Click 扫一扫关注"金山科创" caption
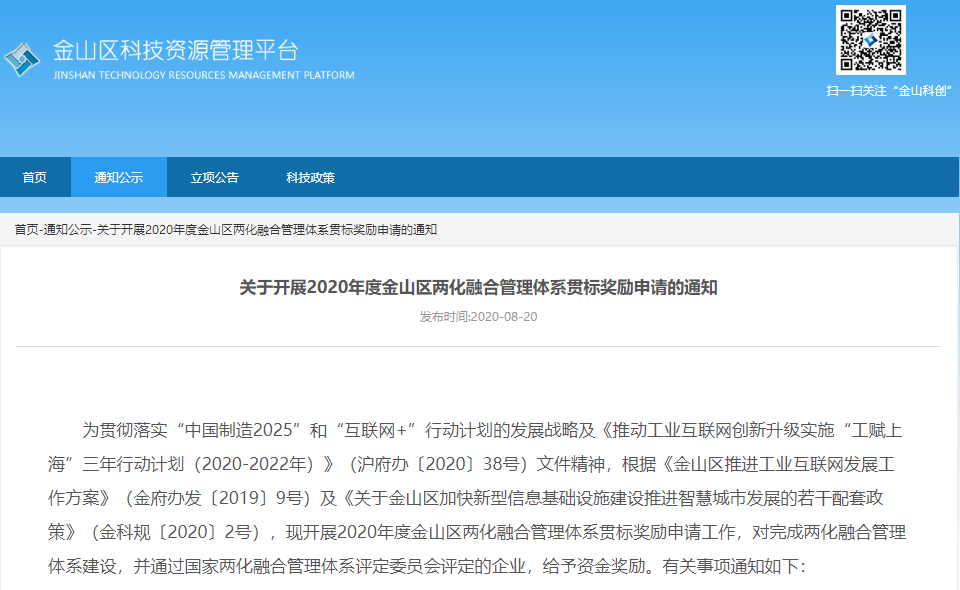Image resolution: width=960 pixels, height=590 pixels. pyautogui.click(x=888, y=91)
